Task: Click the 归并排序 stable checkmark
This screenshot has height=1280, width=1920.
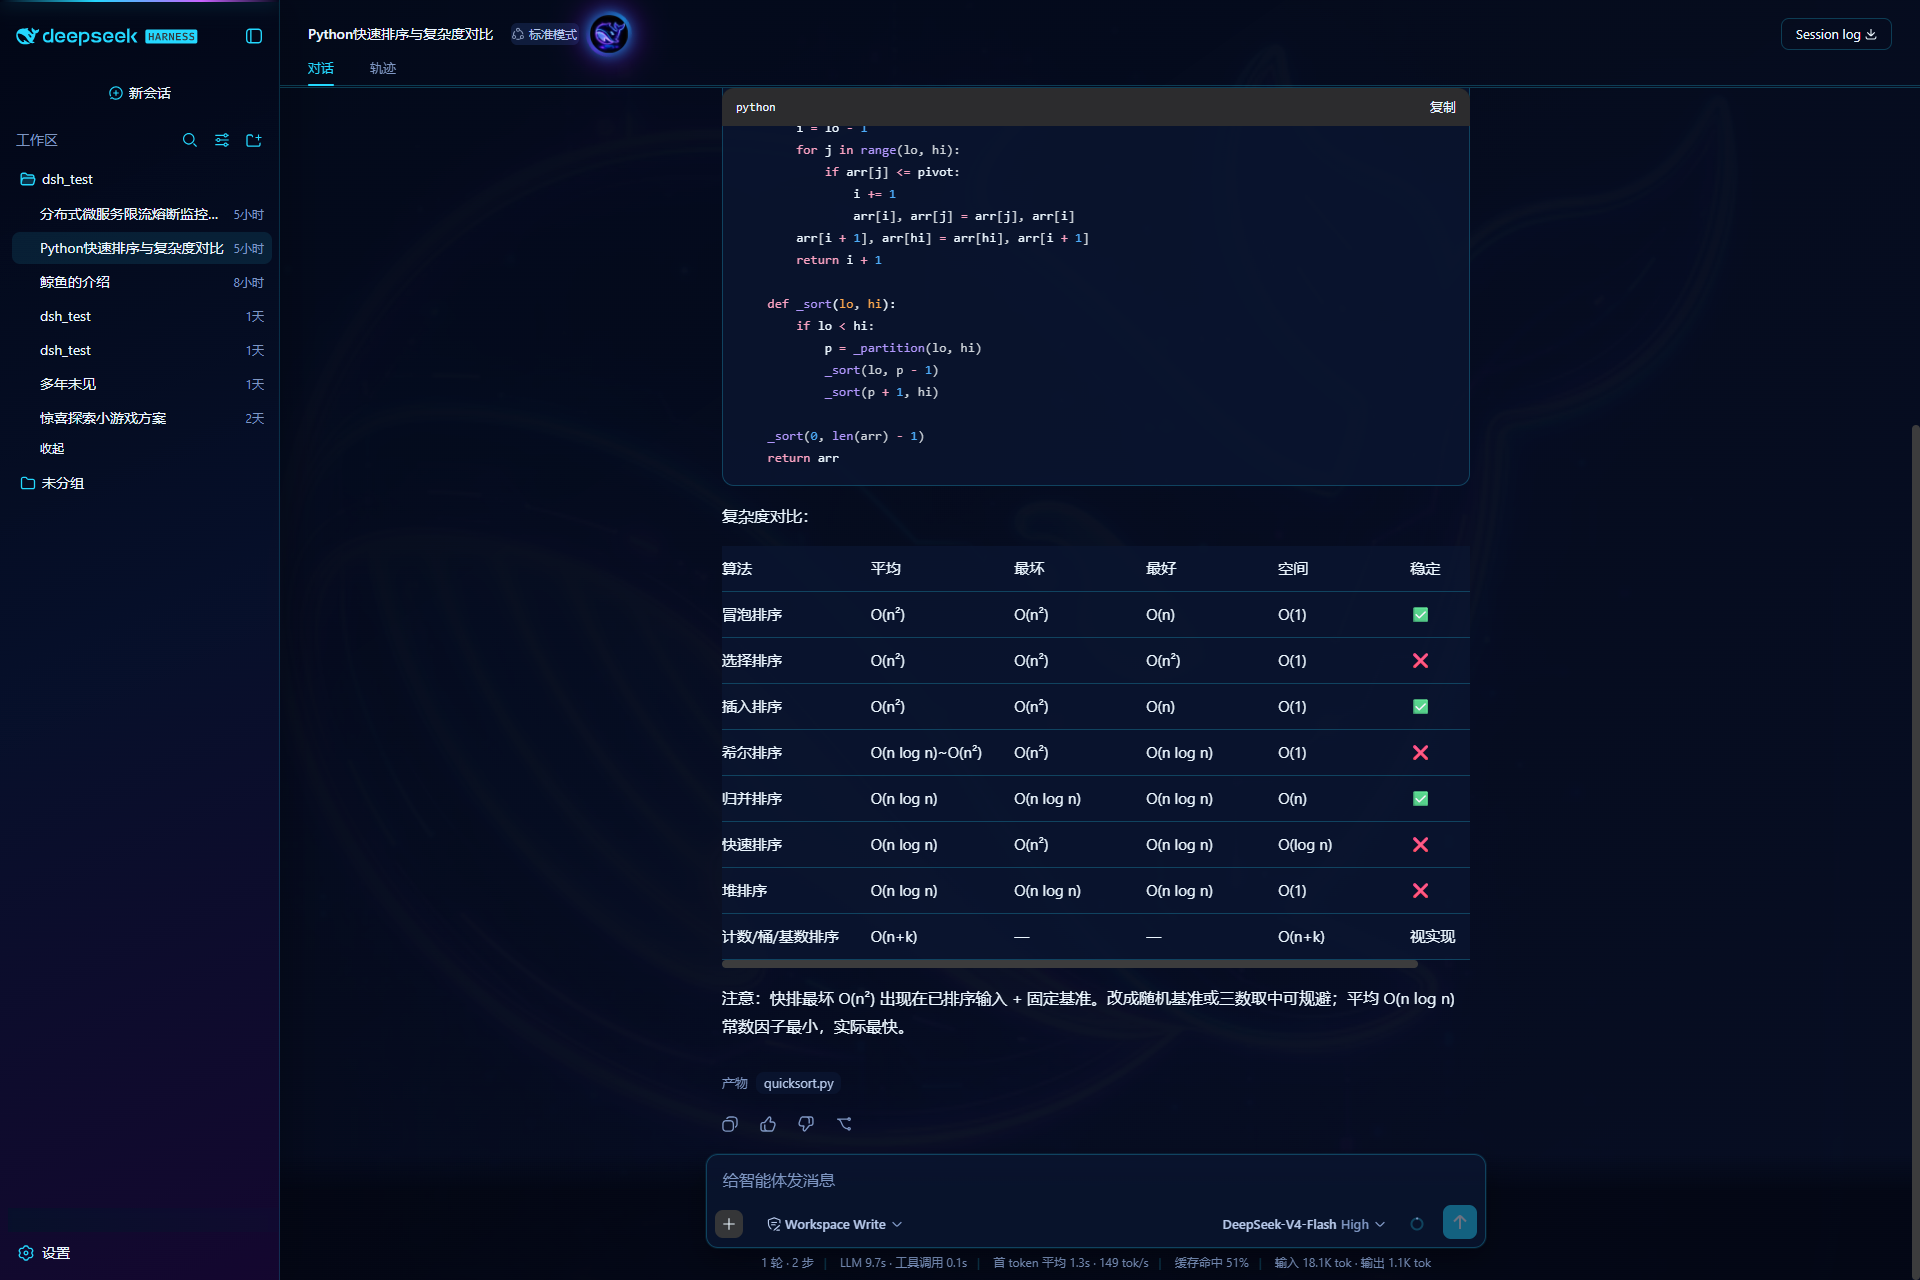Action: (1420, 799)
